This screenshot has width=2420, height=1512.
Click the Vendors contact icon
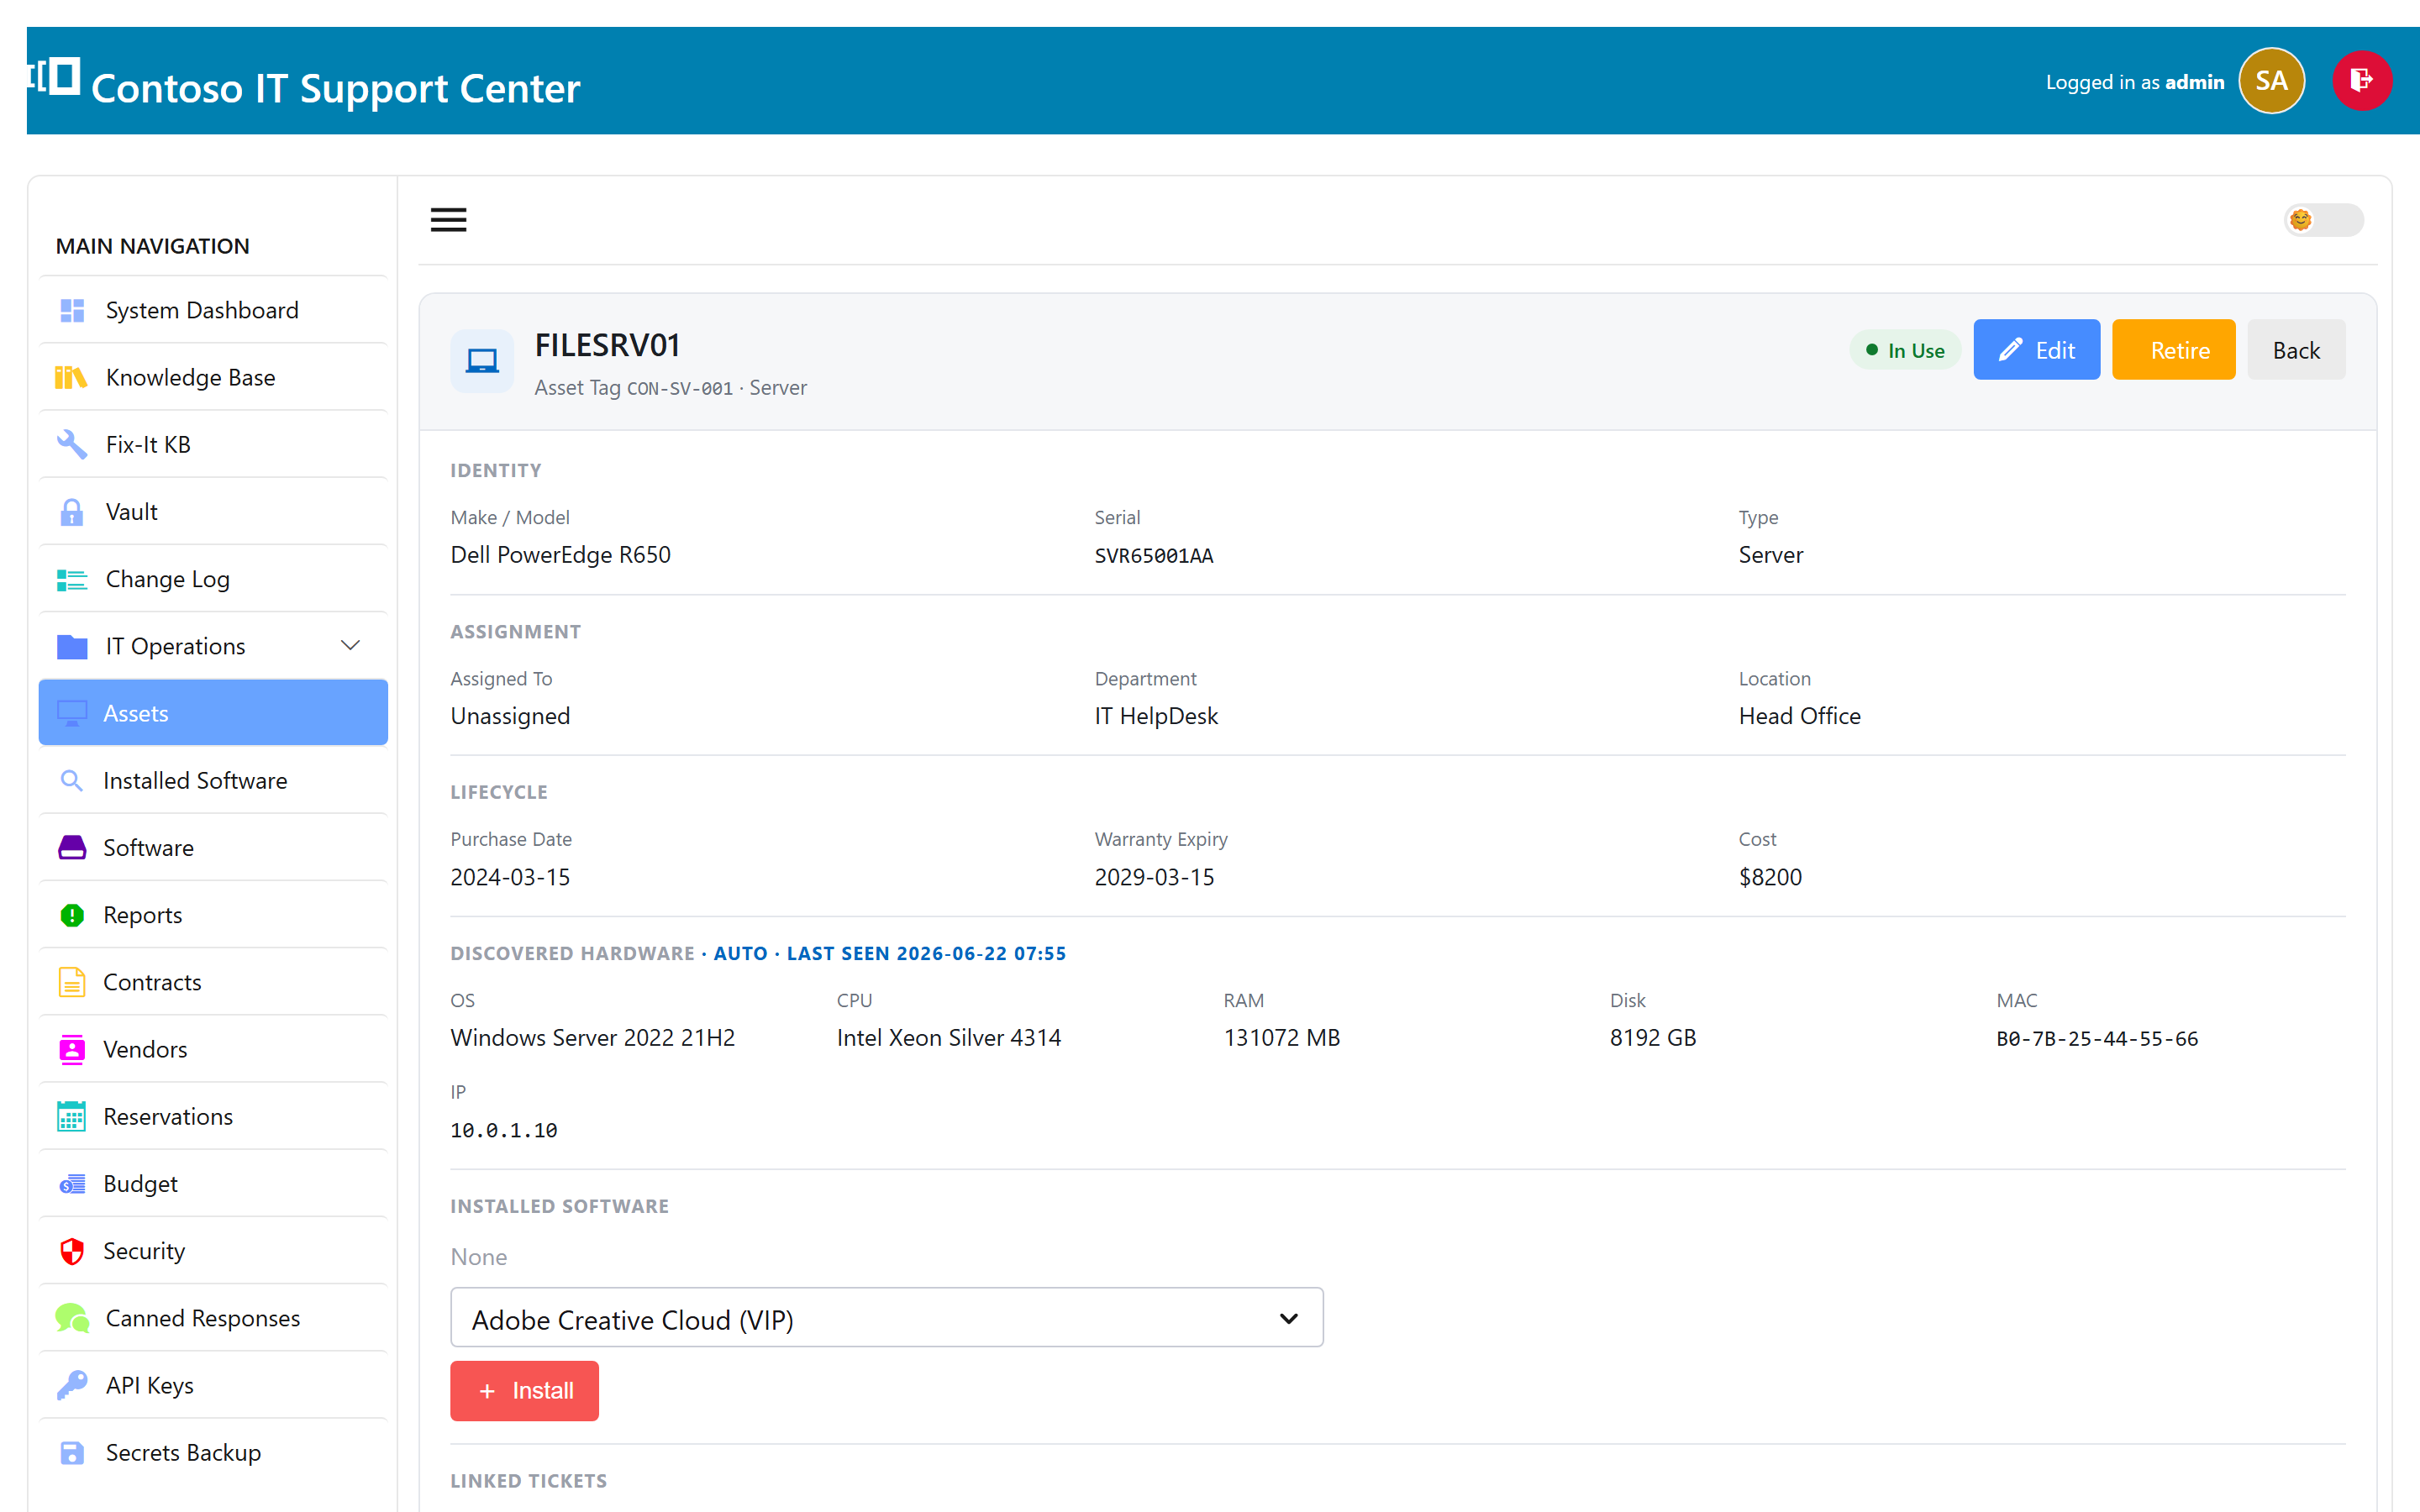tap(72, 1049)
